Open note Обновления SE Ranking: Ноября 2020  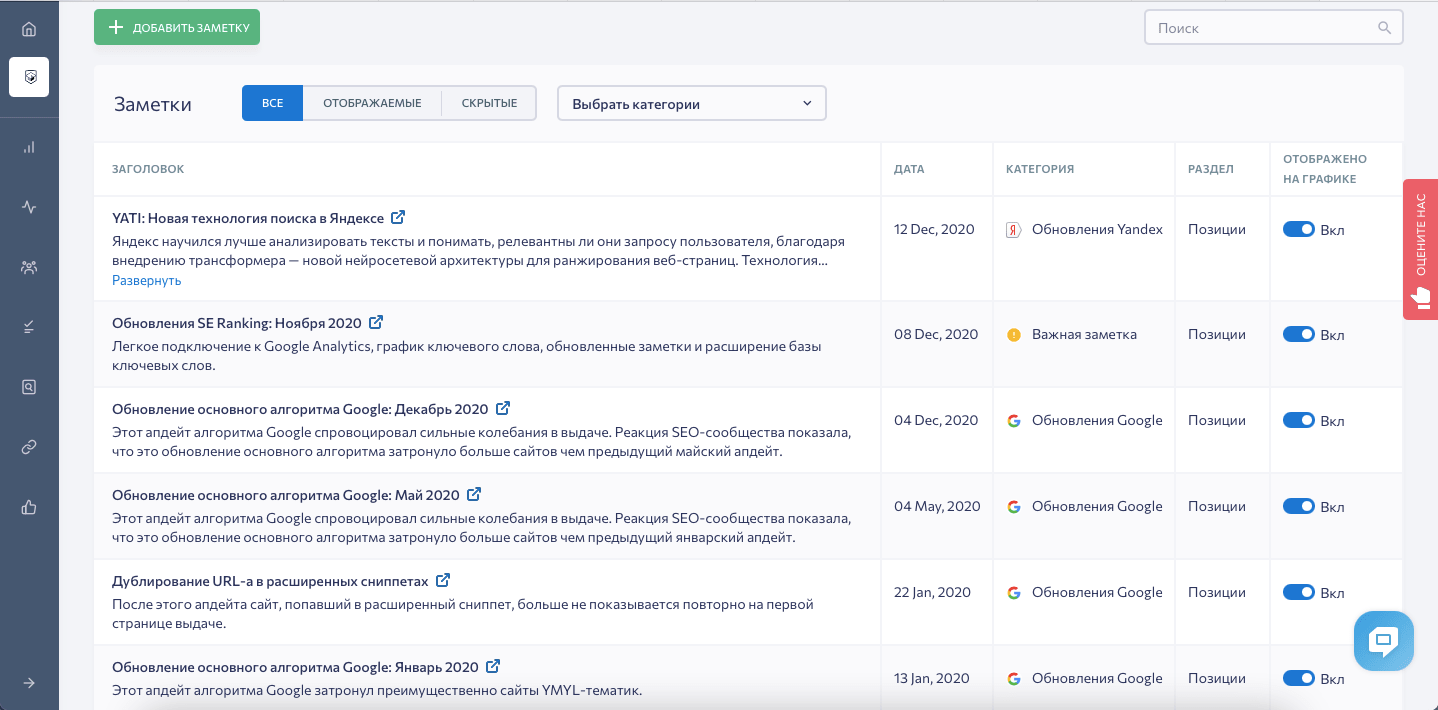[x=236, y=324]
